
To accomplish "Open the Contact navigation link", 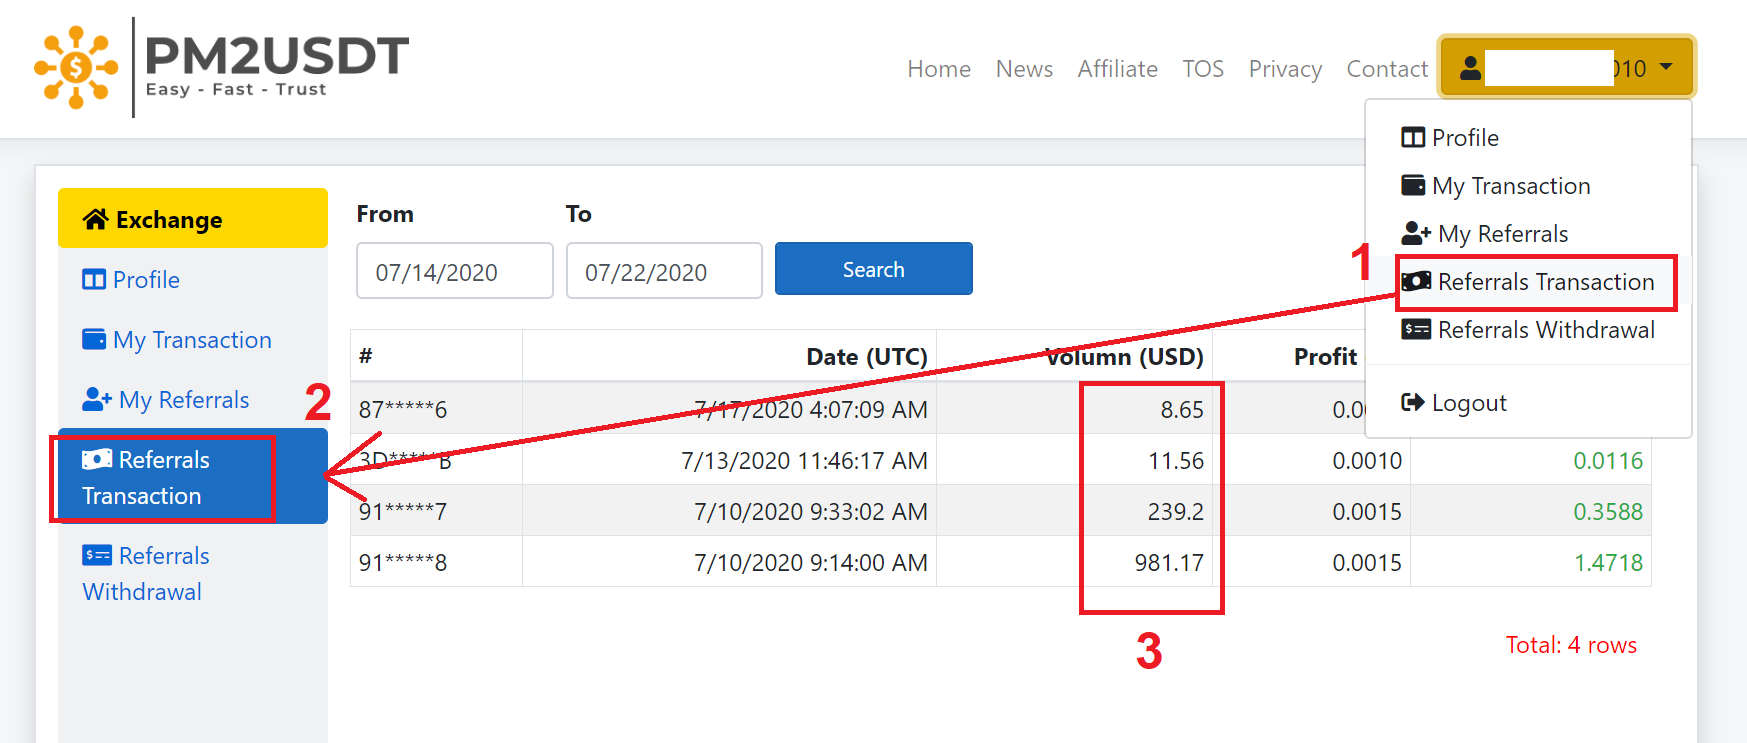I will (x=1386, y=69).
